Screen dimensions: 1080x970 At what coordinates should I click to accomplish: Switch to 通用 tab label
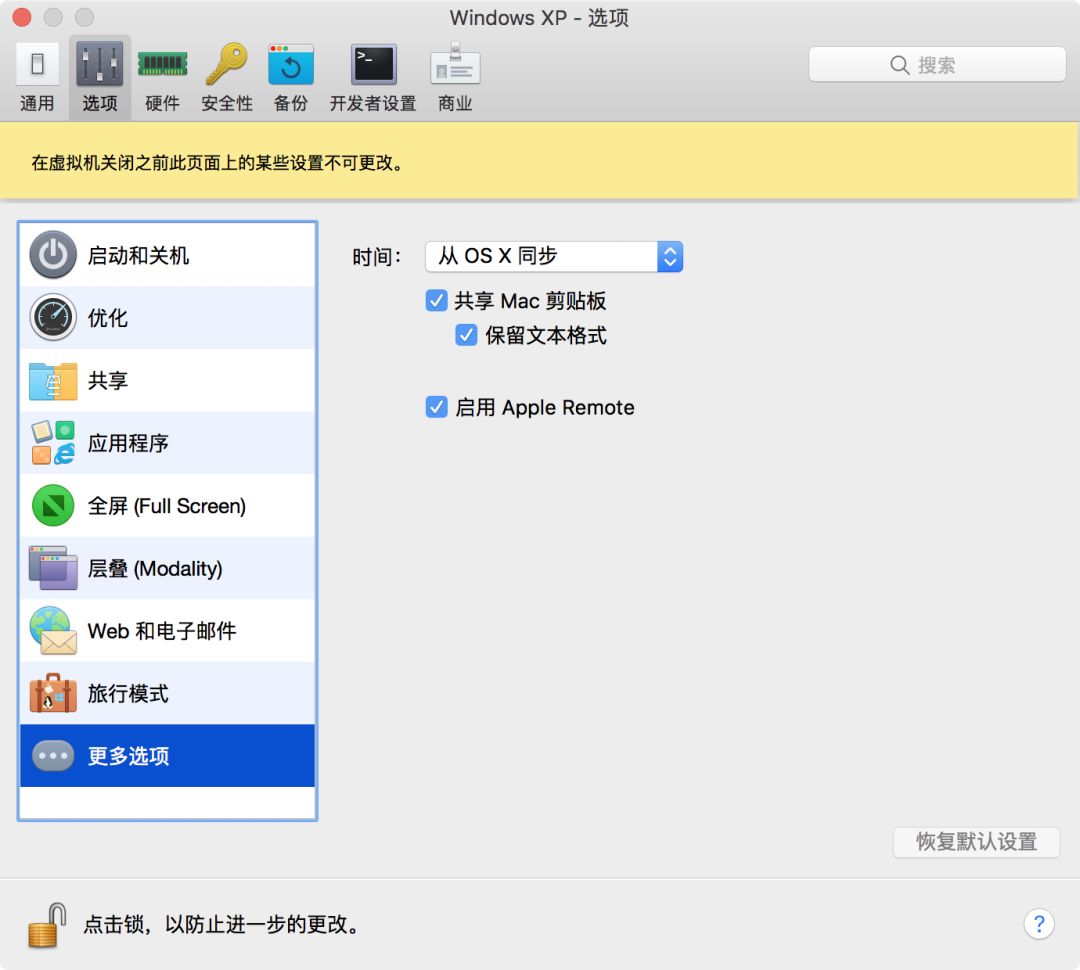(x=37, y=103)
